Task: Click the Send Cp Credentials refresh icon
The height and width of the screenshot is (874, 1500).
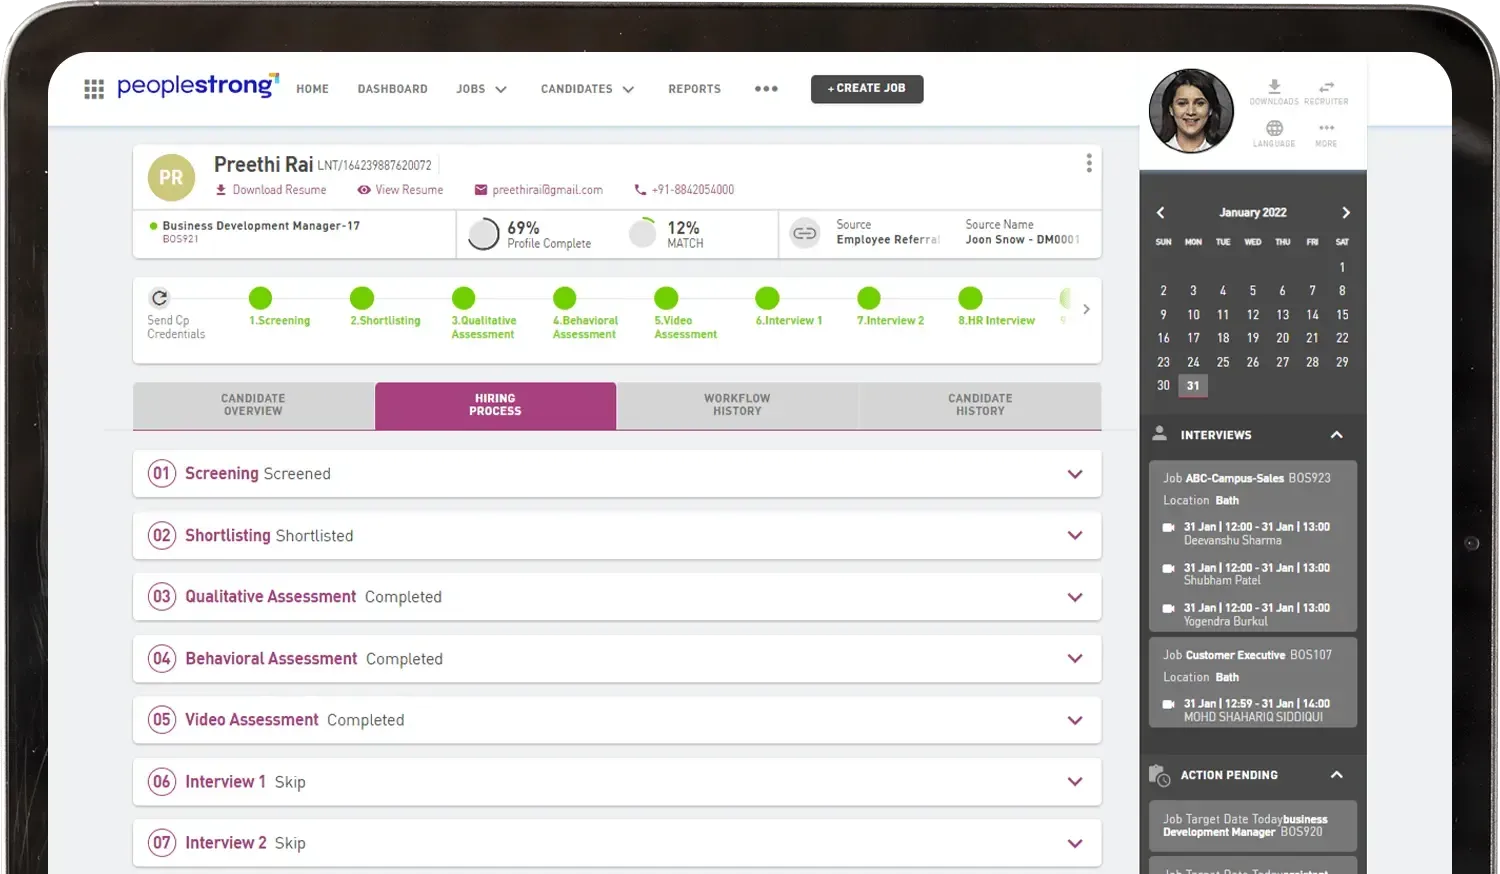Action: 160,297
